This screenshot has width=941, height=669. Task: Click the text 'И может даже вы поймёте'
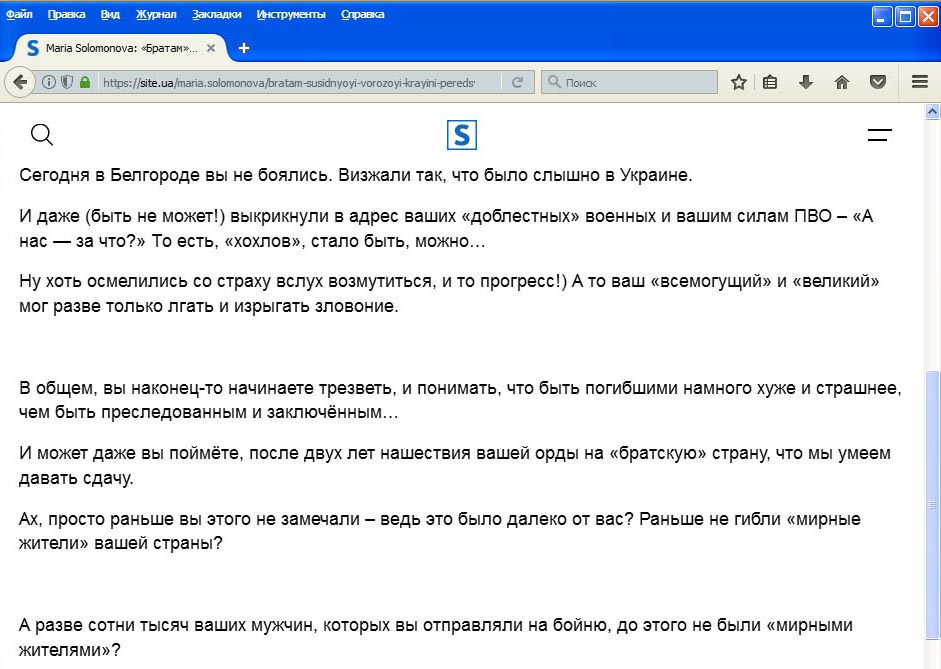[x=131, y=453]
